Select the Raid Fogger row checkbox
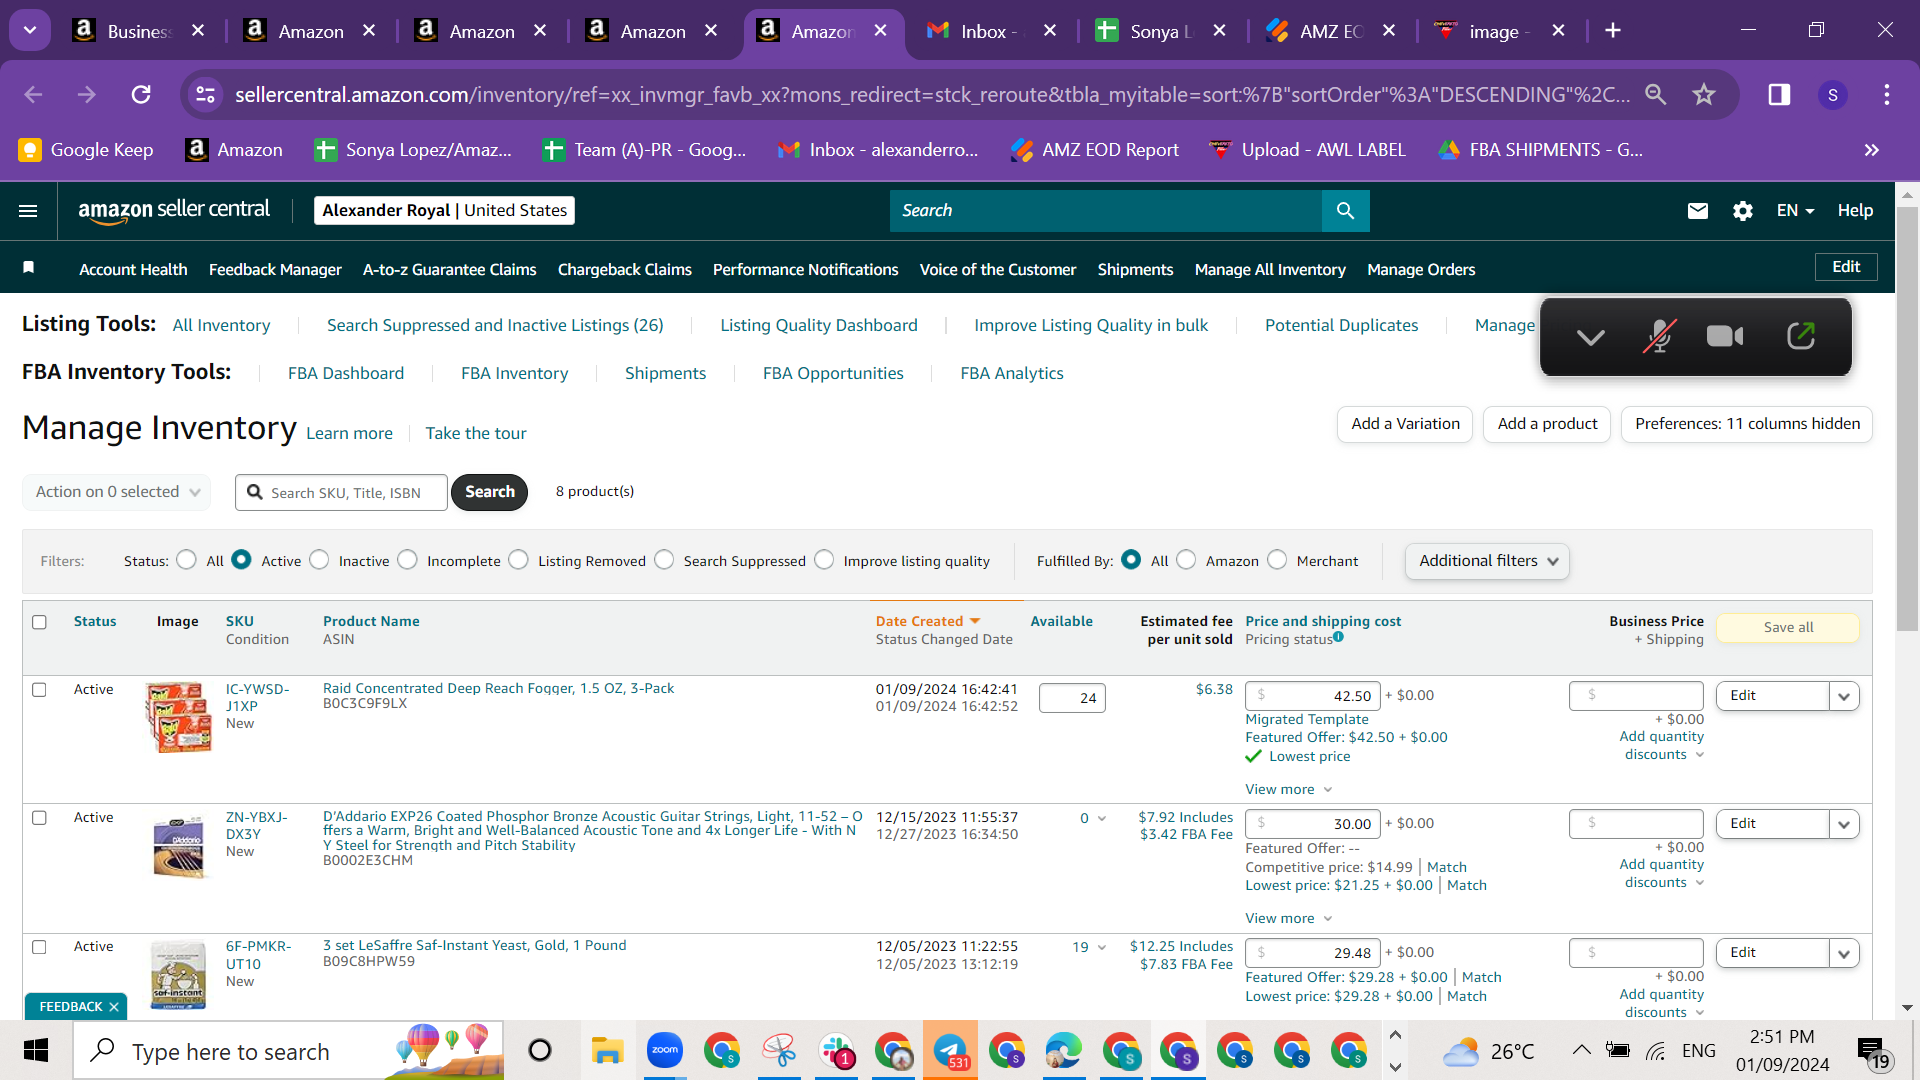Image resolution: width=1920 pixels, height=1080 pixels. pyautogui.click(x=39, y=690)
